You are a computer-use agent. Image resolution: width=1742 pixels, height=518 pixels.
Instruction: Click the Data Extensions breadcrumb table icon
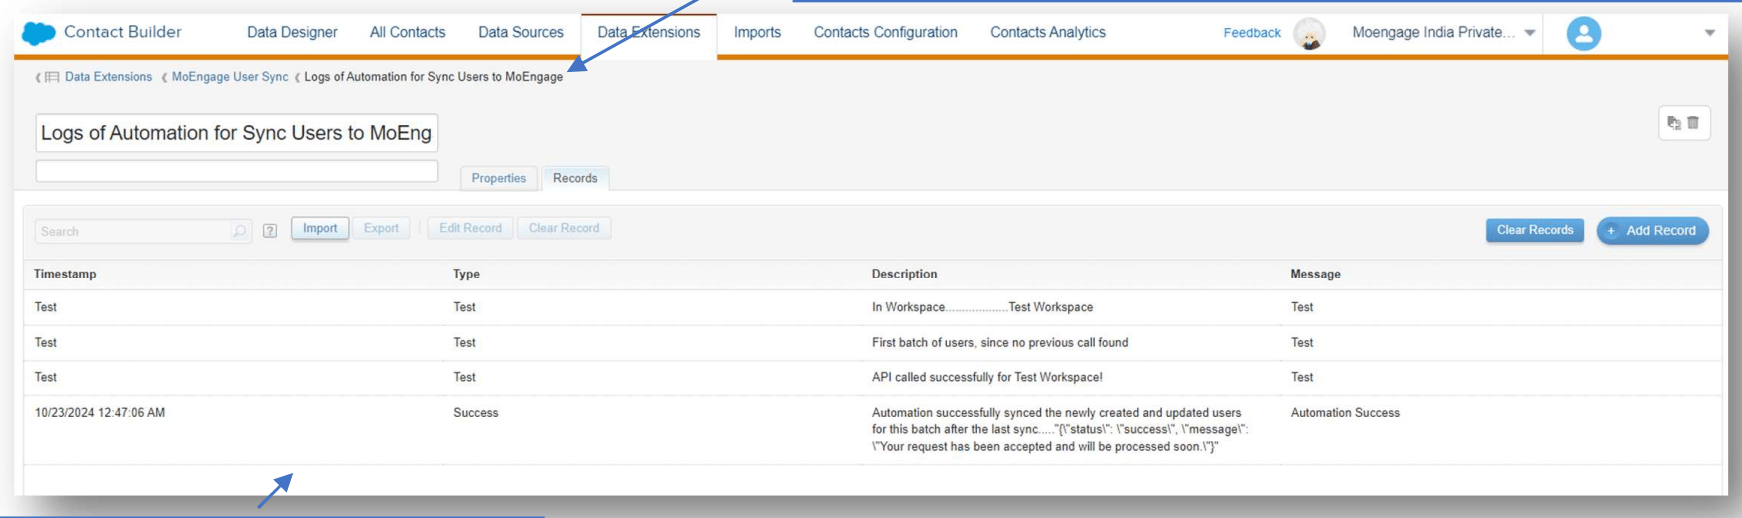[x=52, y=77]
